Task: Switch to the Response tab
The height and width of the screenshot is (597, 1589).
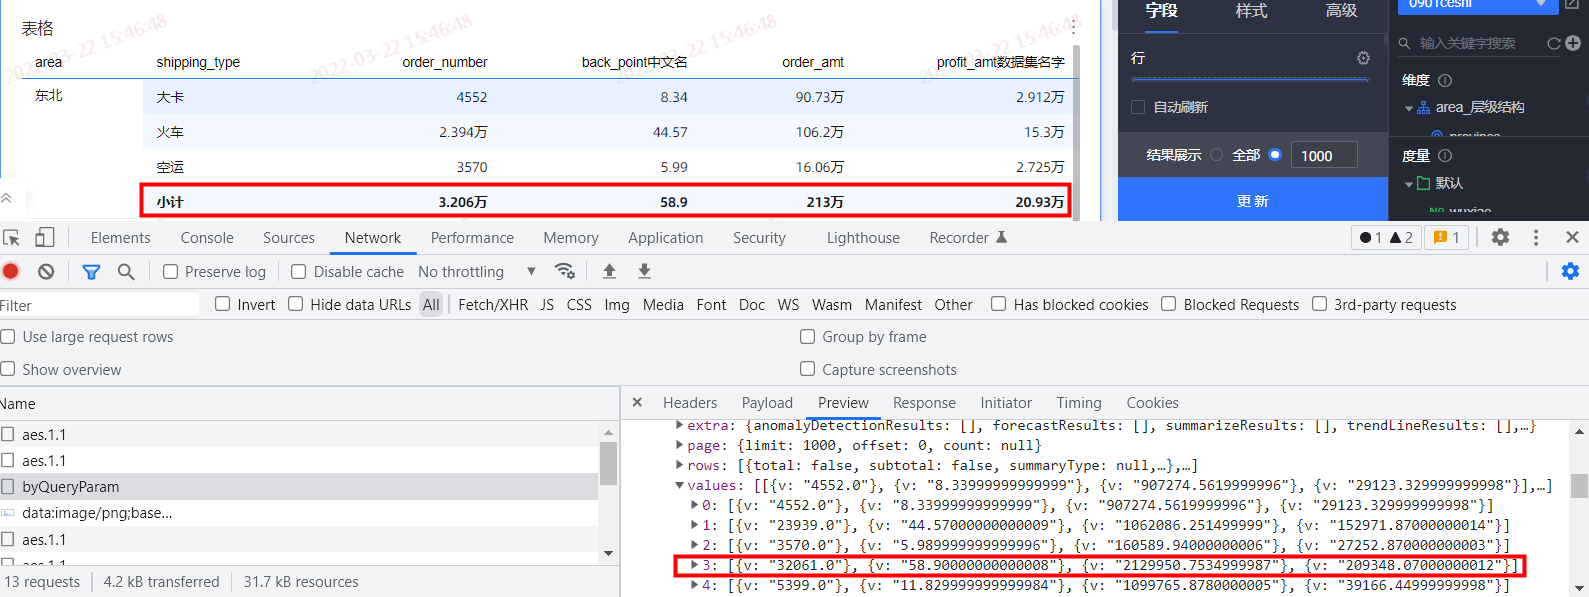Action: pos(924,403)
